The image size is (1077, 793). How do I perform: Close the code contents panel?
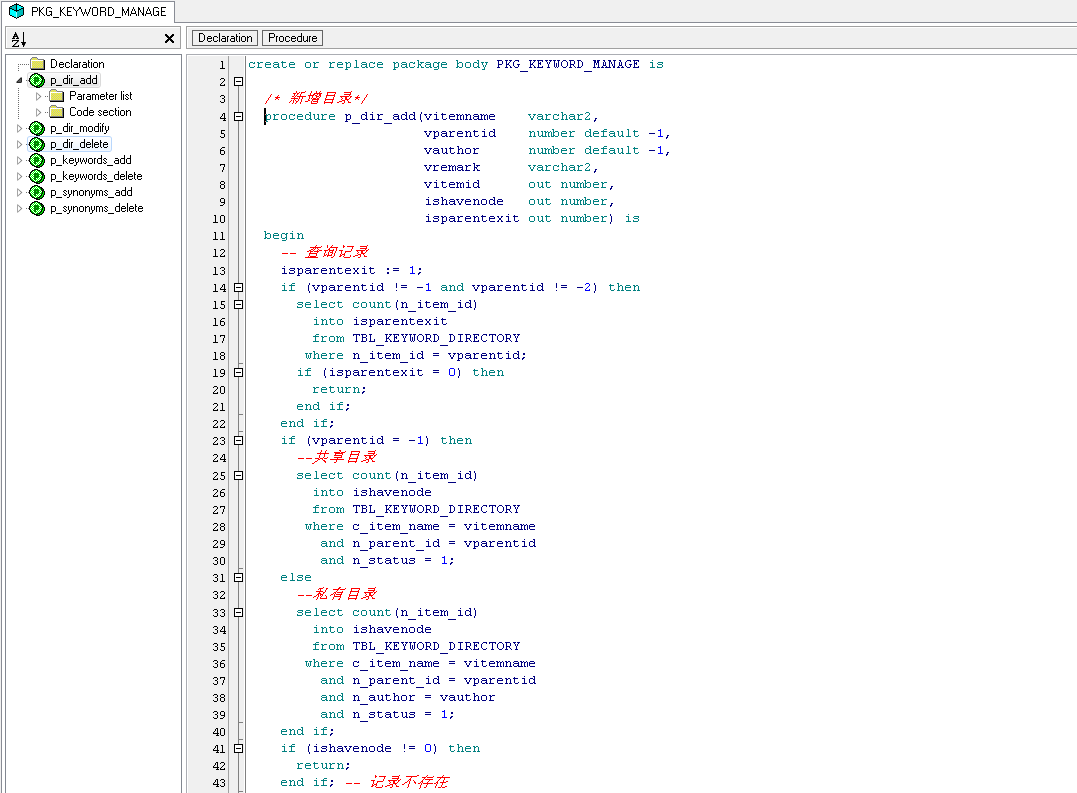(x=169, y=38)
